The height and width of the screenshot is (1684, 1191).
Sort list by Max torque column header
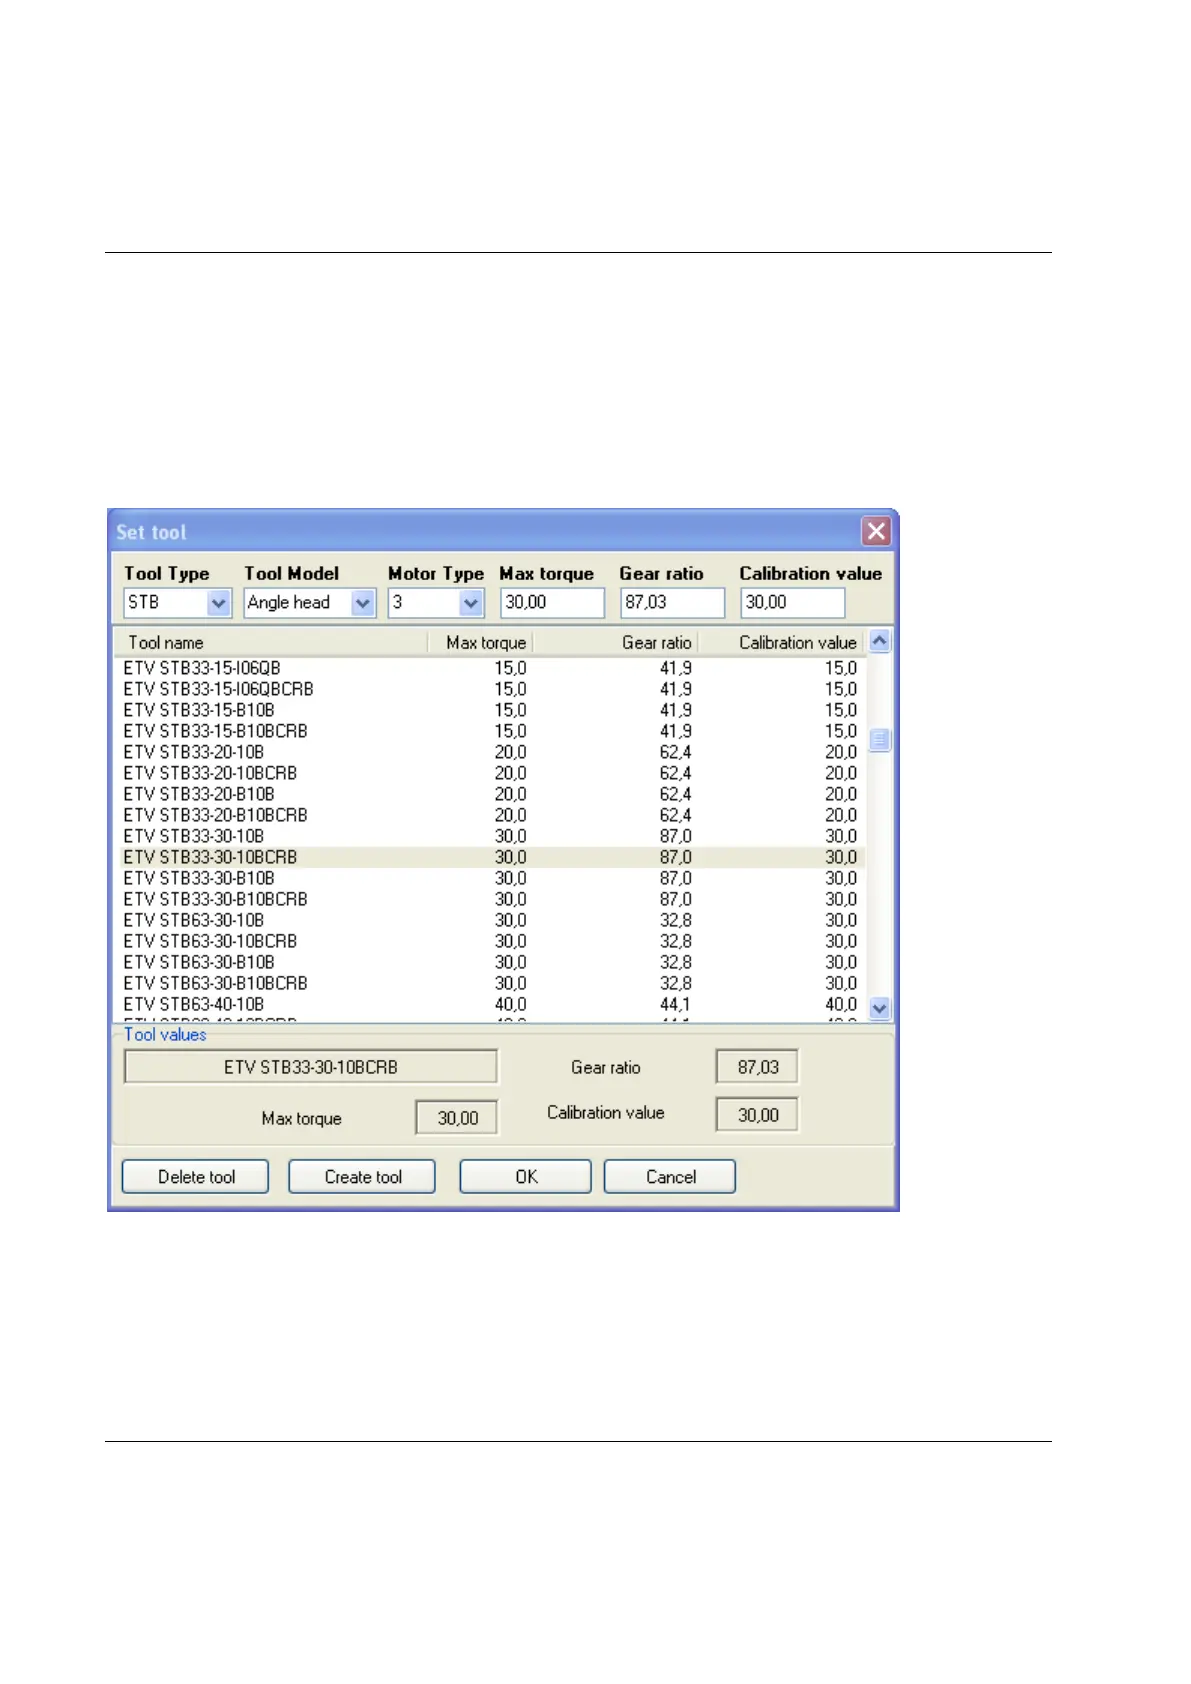point(480,643)
